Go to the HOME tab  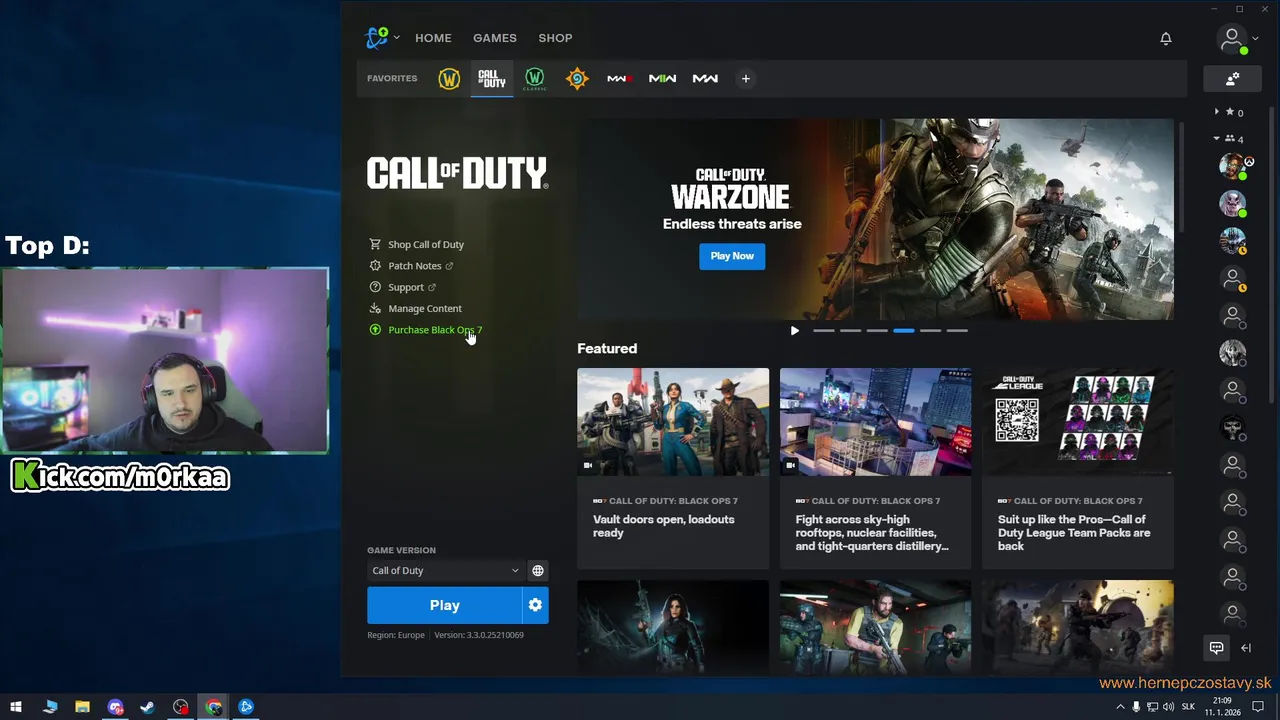tap(433, 38)
